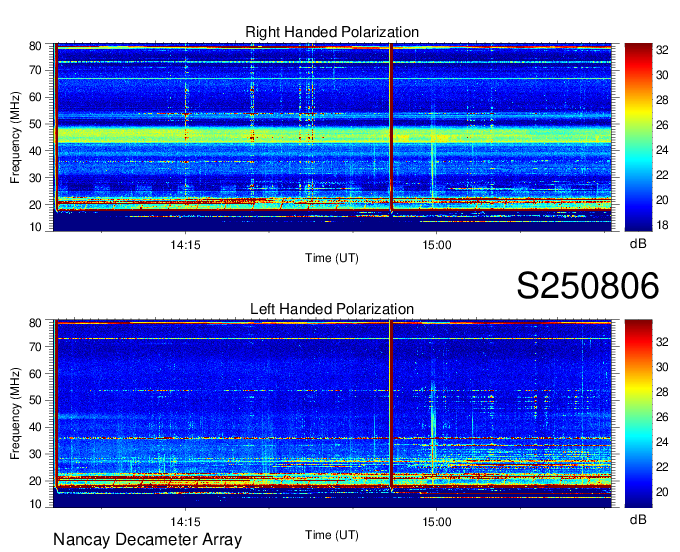Click the 40 MHz tick of Right Handed plot

(x=35, y=151)
